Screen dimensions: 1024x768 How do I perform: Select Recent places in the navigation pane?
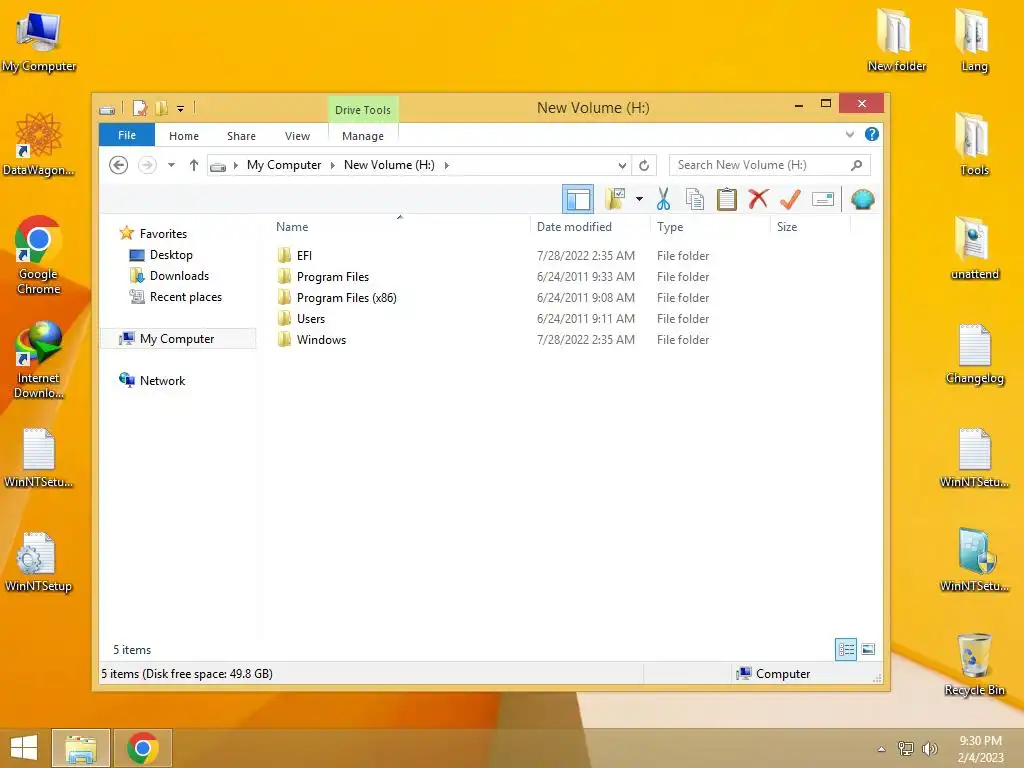click(x=185, y=296)
